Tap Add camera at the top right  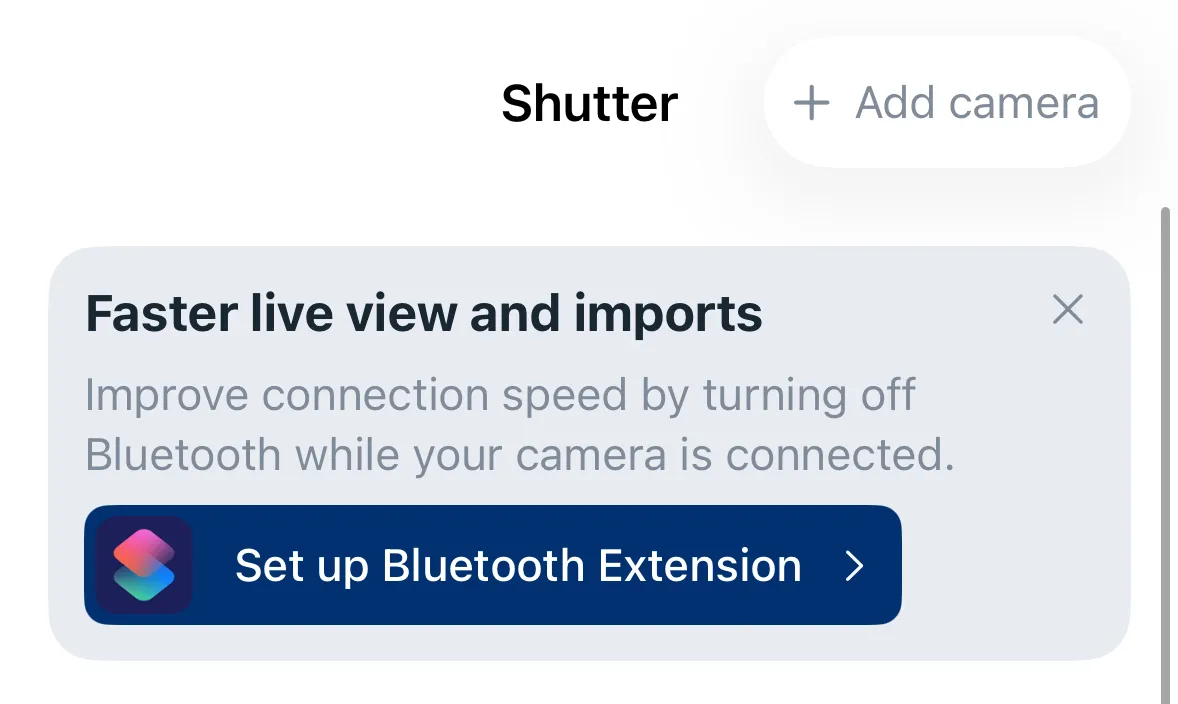[946, 101]
